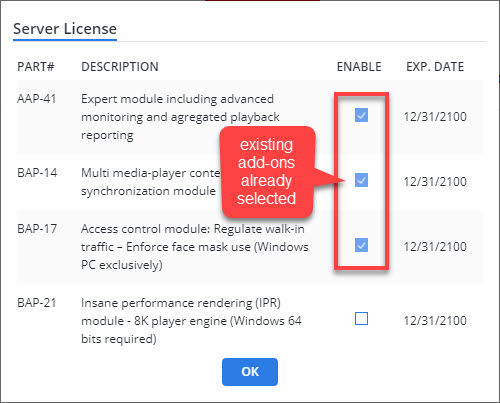Uncheck the AAP-41 Expert module checkbox

[361, 115]
